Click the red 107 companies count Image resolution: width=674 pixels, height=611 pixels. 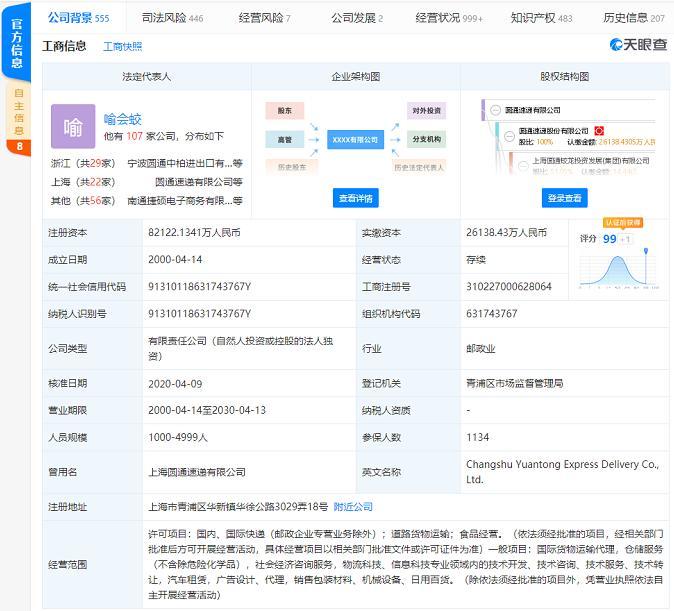coord(134,136)
